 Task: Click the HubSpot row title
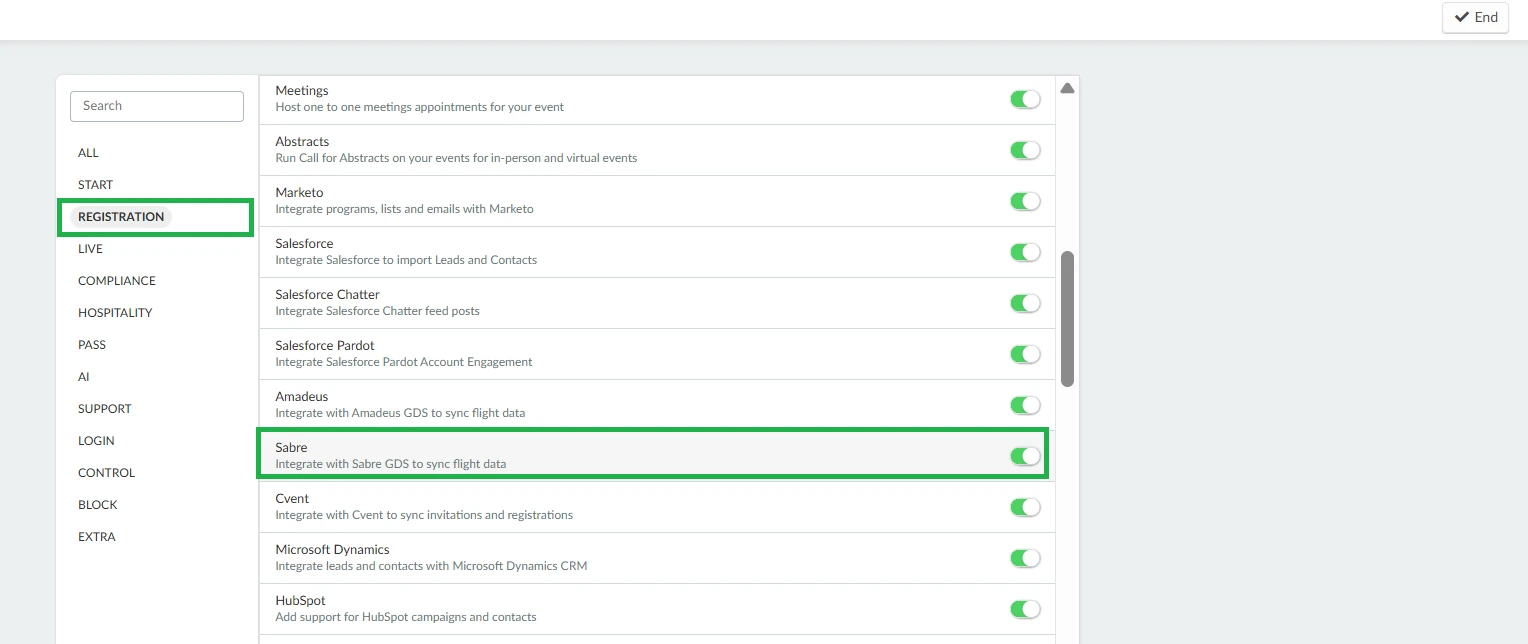[x=300, y=601]
